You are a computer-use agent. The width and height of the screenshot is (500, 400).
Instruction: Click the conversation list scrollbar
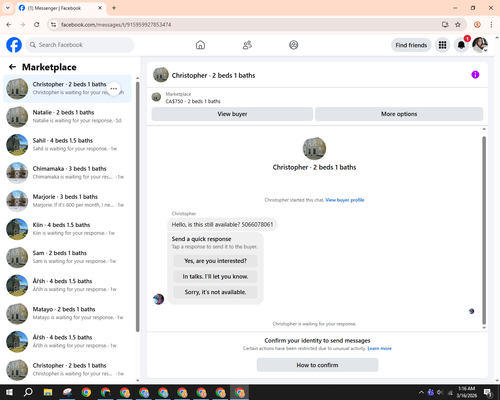coord(138,207)
